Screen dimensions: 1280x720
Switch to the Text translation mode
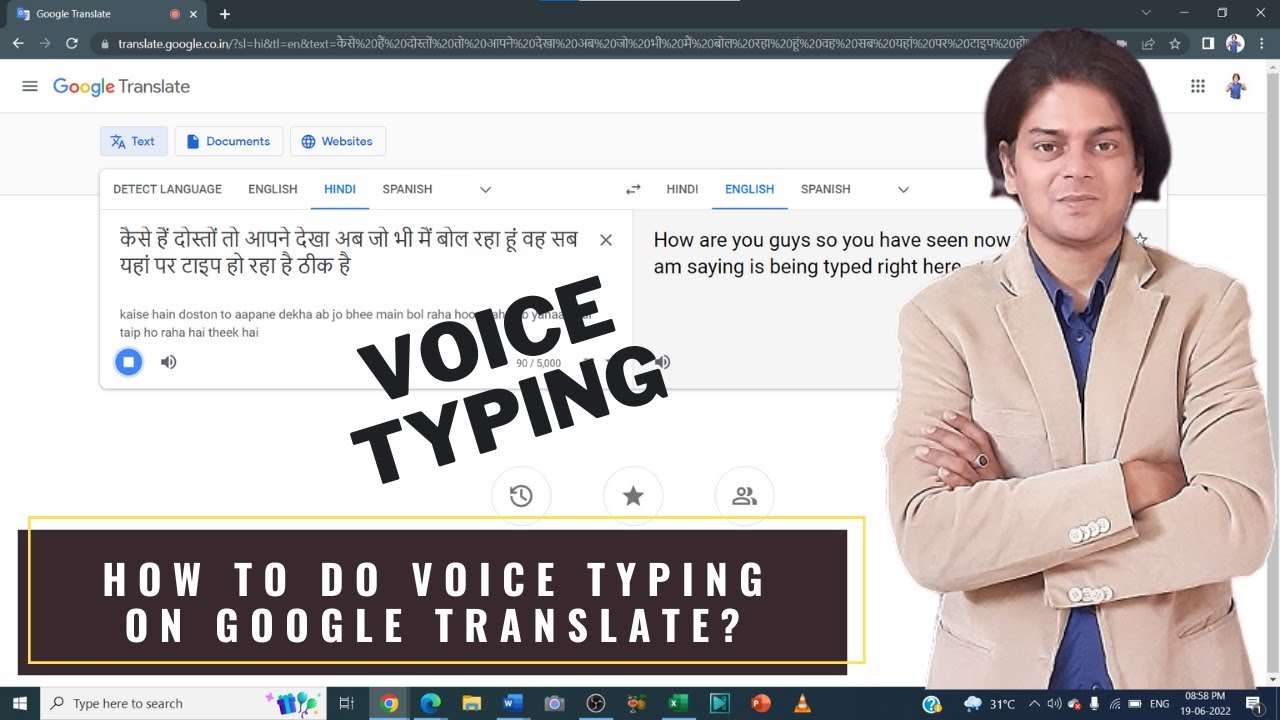(133, 141)
